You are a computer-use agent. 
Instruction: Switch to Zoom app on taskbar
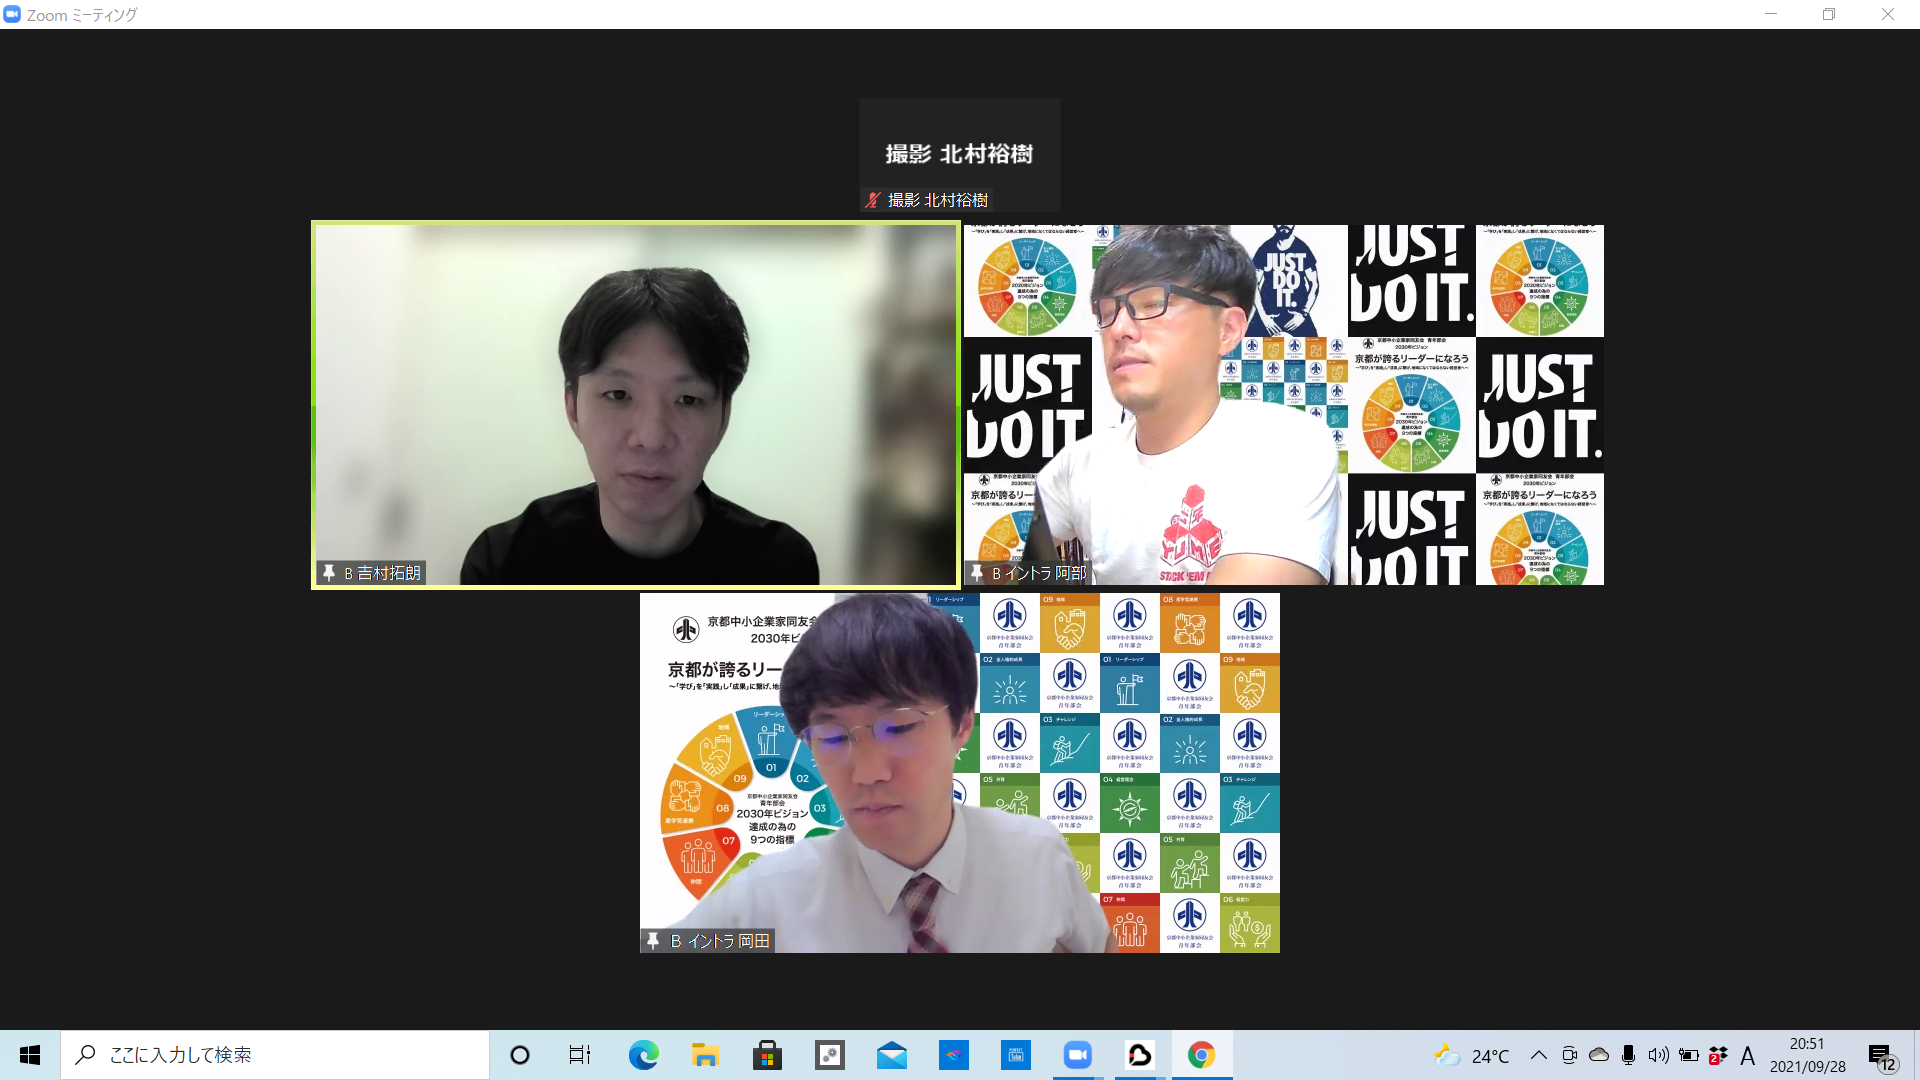click(1078, 1055)
